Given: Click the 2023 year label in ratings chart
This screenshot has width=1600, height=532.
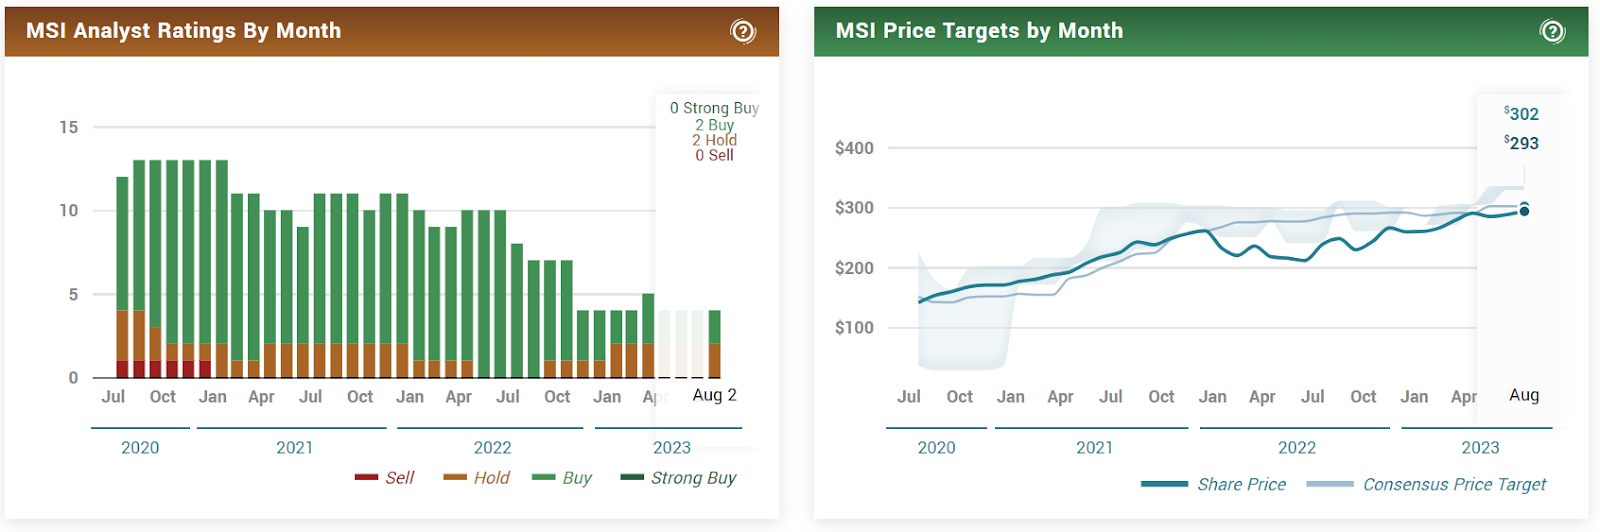Looking at the screenshot, I should pos(672,447).
